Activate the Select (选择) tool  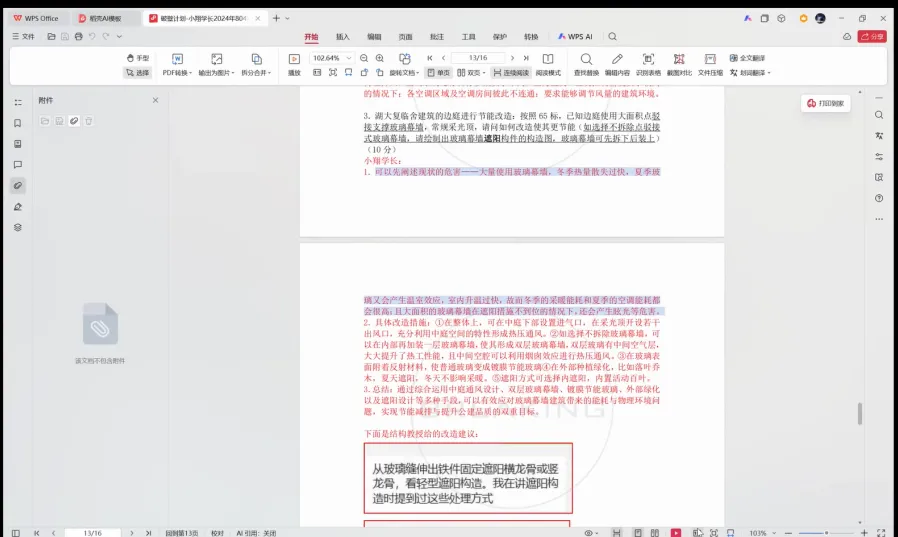coord(137,73)
